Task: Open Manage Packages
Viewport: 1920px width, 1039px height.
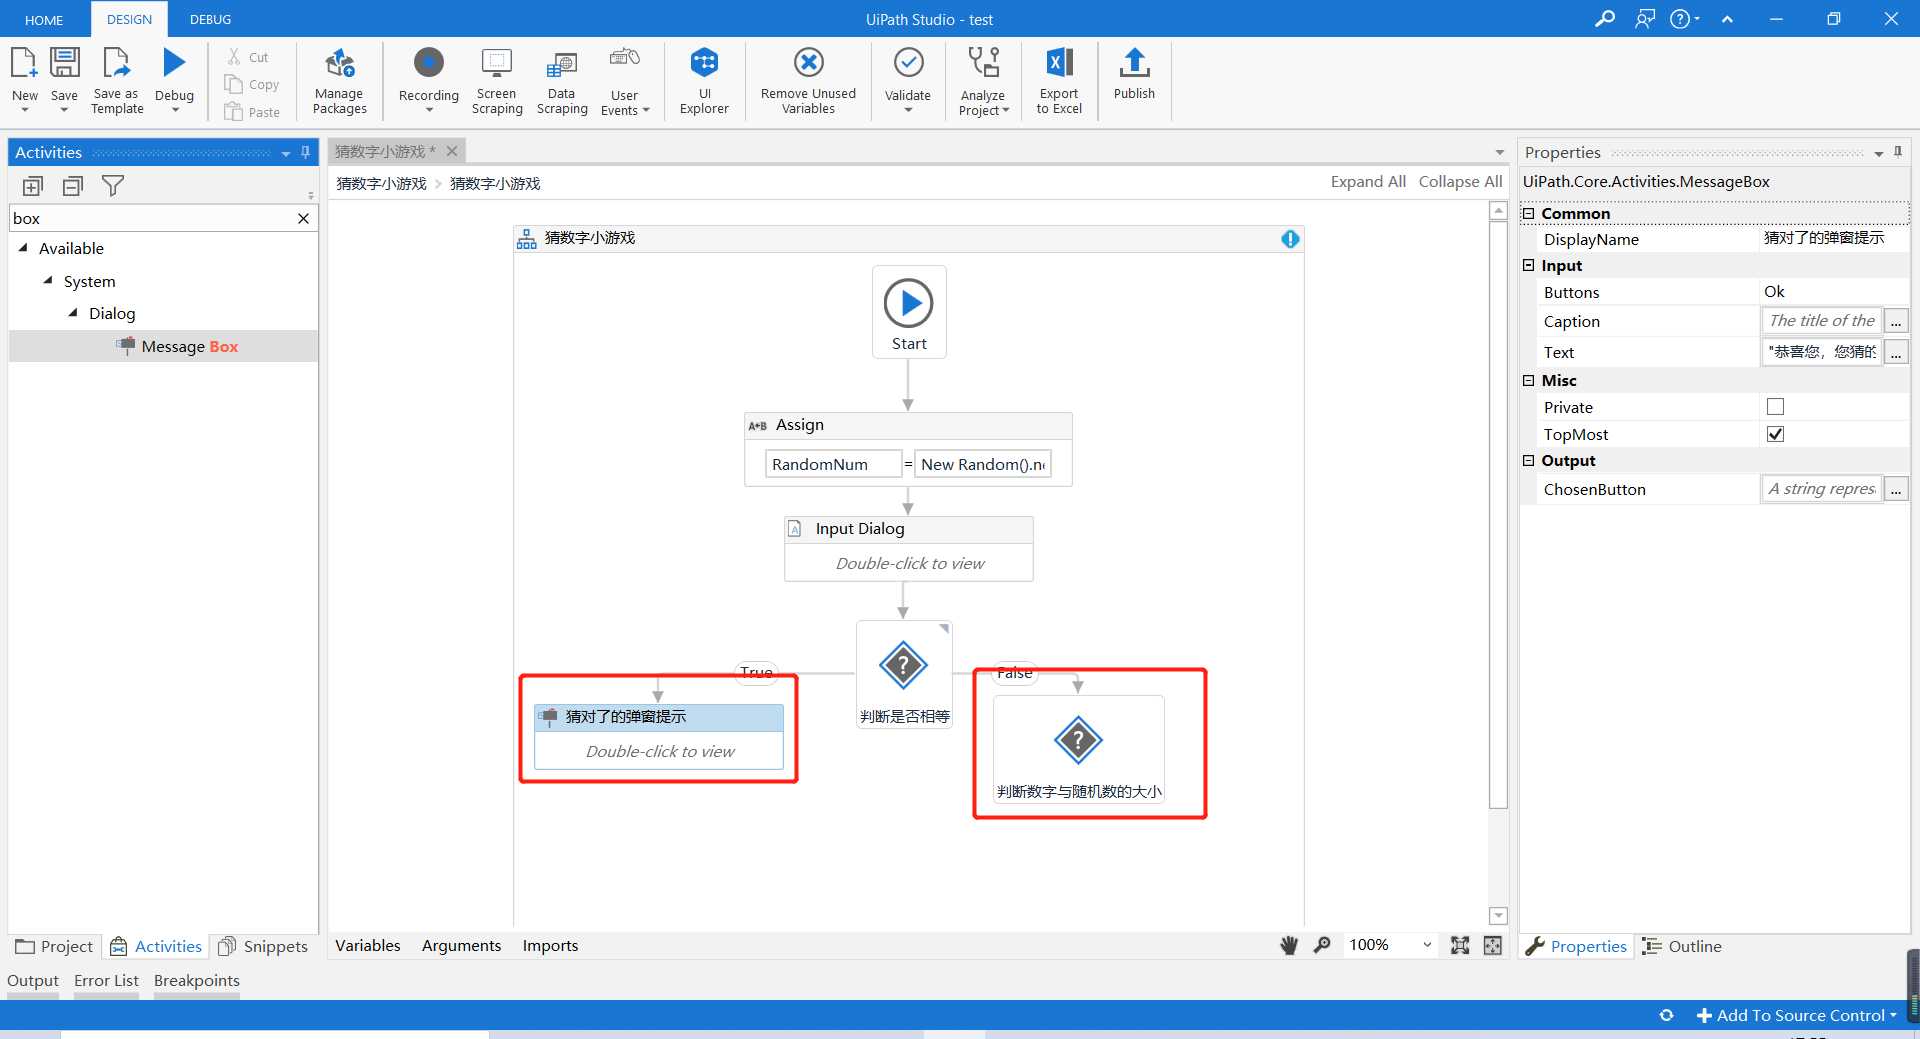Action: (x=339, y=80)
